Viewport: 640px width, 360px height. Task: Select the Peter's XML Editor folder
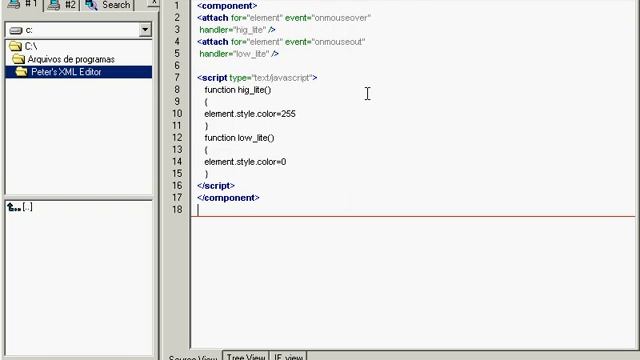pyautogui.click(x=66, y=72)
